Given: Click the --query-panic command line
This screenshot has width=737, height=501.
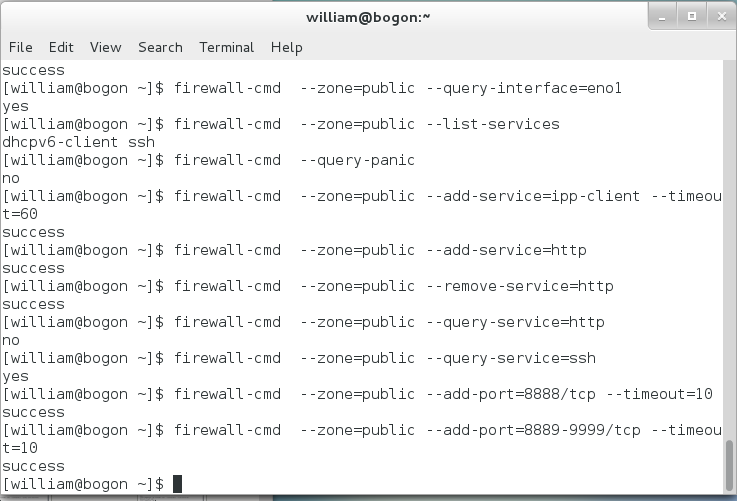Looking at the screenshot, I should tap(209, 160).
